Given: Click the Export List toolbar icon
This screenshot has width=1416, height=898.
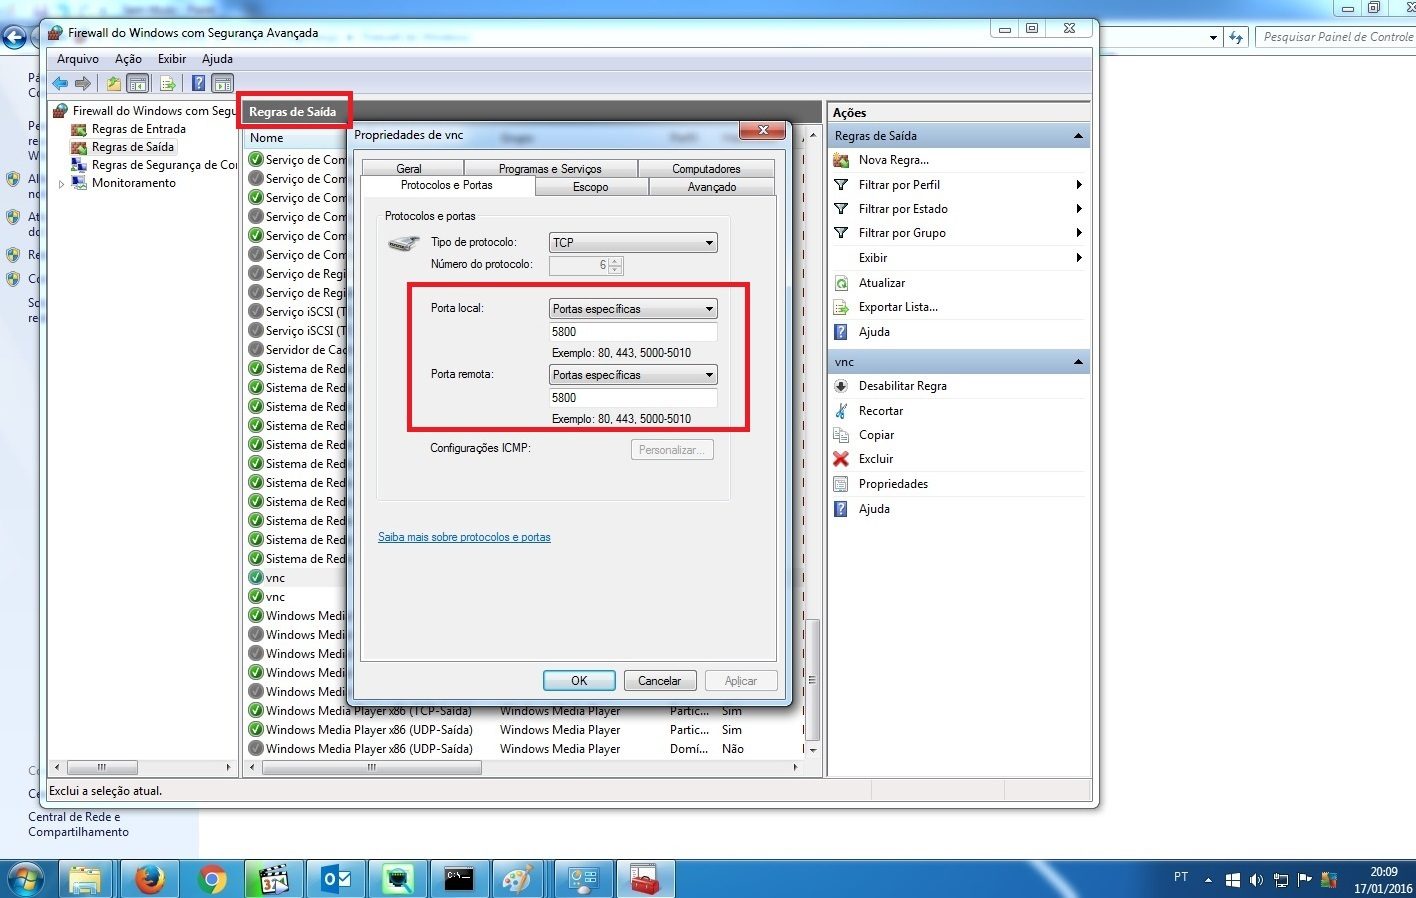Looking at the screenshot, I should tap(168, 84).
